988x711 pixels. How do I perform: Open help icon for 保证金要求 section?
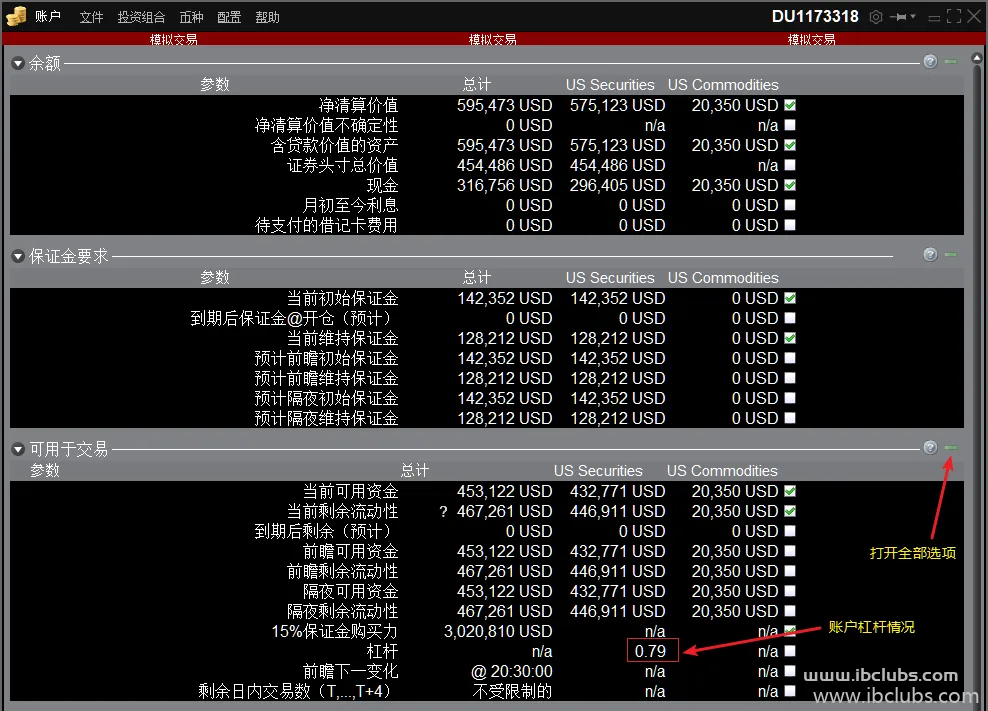click(930, 255)
